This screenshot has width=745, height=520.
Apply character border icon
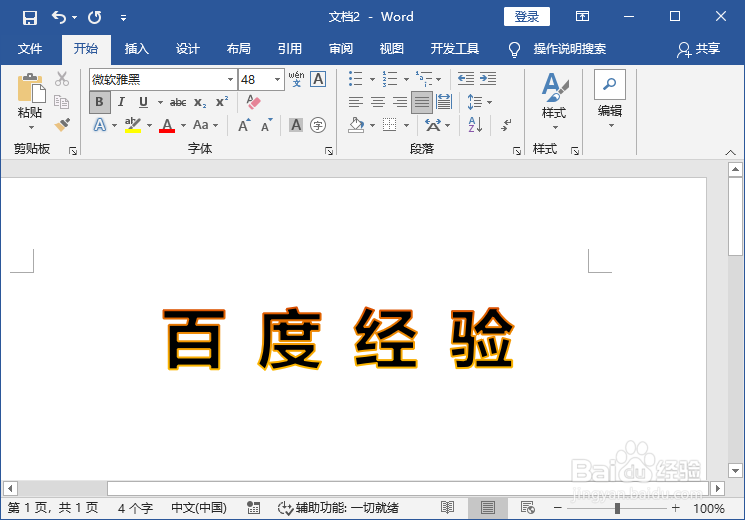pos(318,79)
